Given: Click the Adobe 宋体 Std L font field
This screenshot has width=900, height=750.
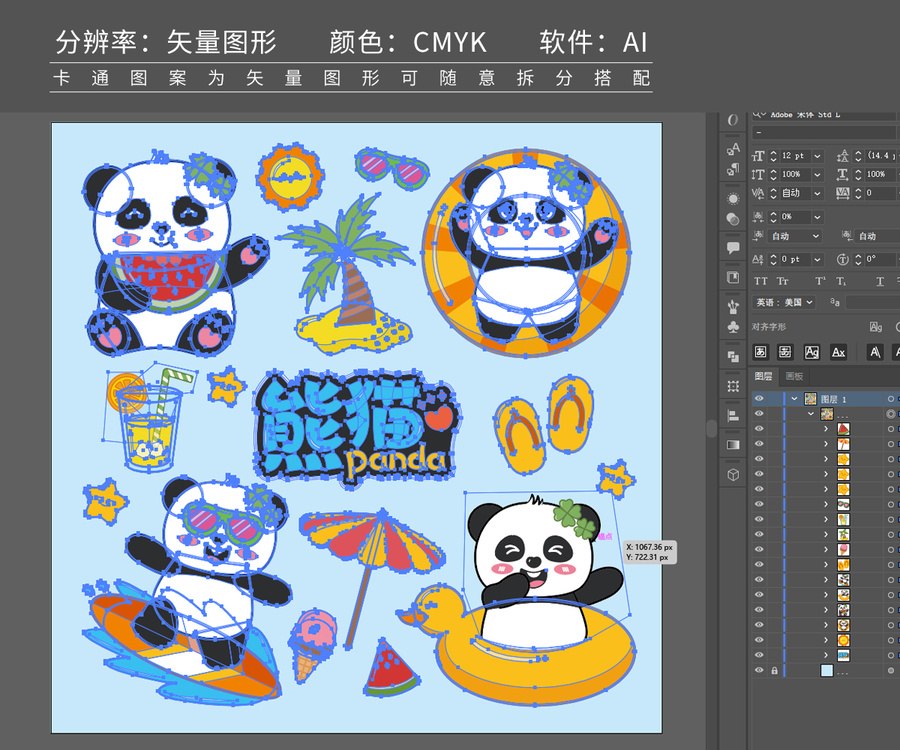Looking at the screenshot, I should pos(824,115).
